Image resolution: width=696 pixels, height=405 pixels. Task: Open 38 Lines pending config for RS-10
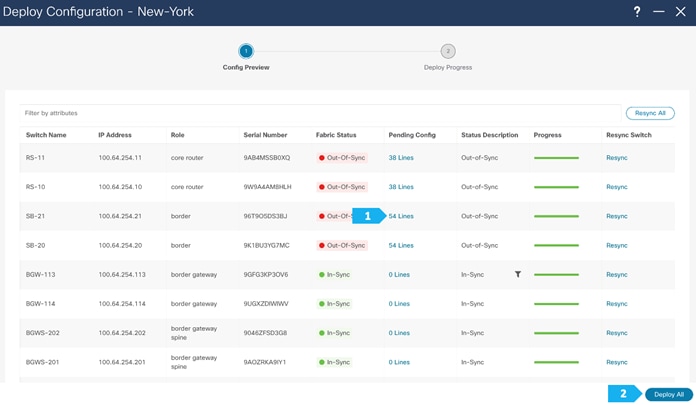click(x=401, y=187)
